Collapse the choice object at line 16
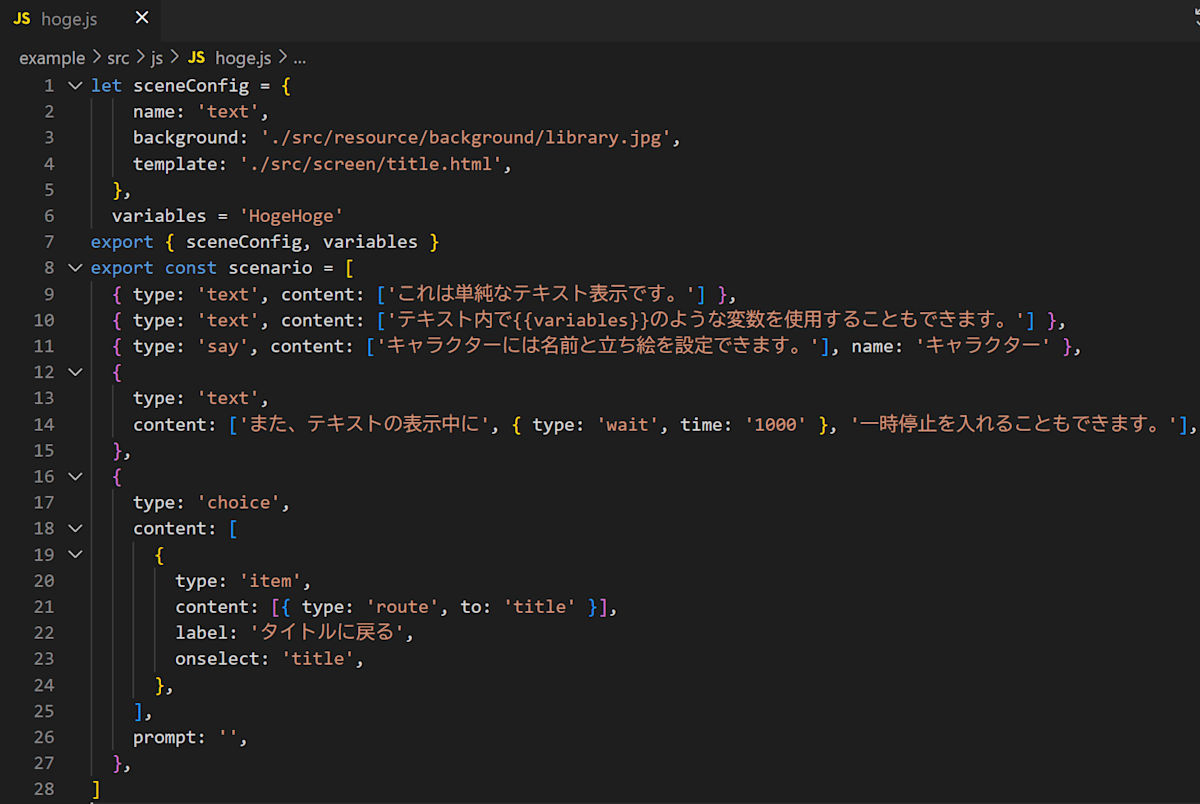1200x804 pixels. (x=75, y=476)
